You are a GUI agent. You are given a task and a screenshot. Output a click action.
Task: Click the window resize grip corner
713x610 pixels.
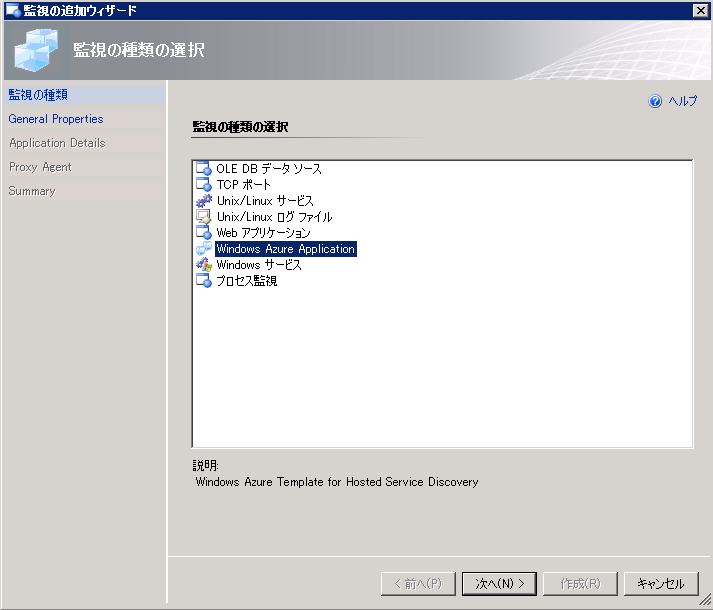(x=705, y=600)
